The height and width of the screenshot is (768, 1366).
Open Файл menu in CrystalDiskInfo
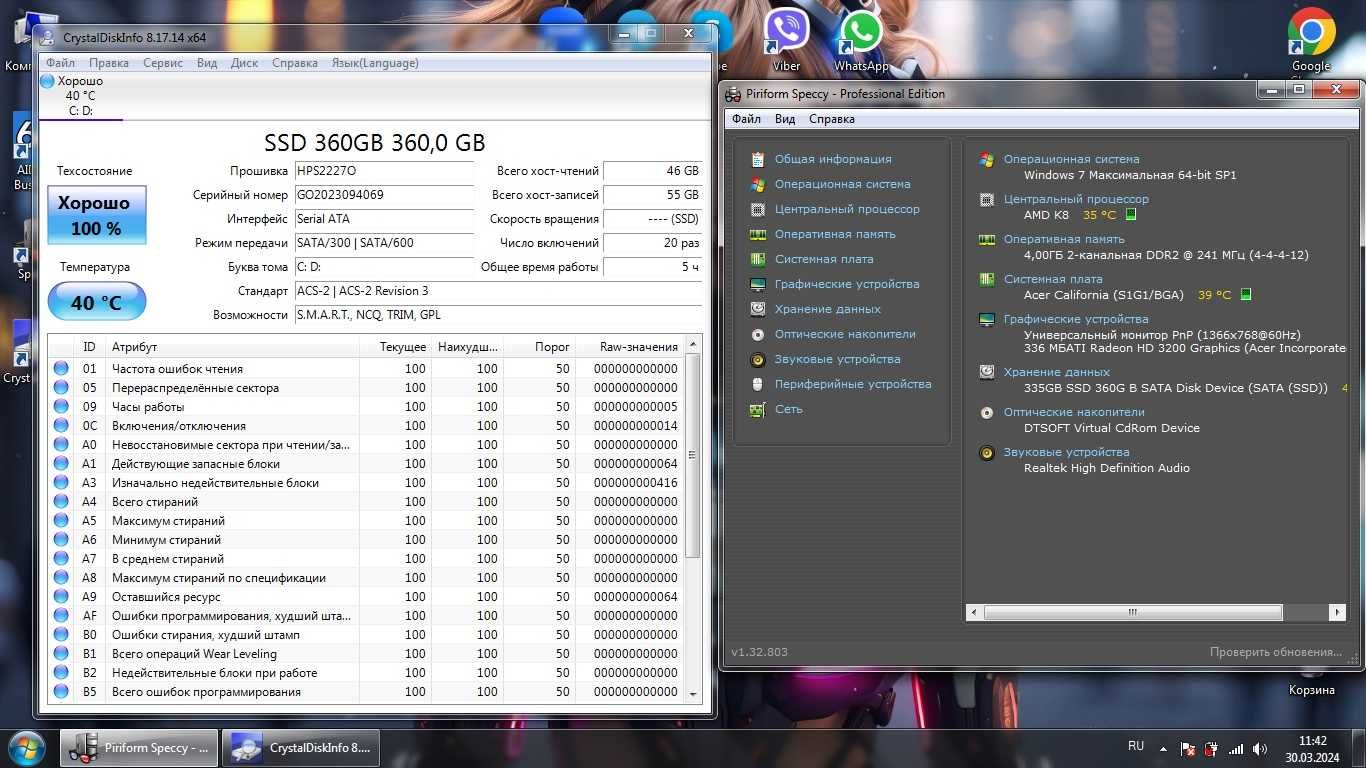tap(60, 63)
